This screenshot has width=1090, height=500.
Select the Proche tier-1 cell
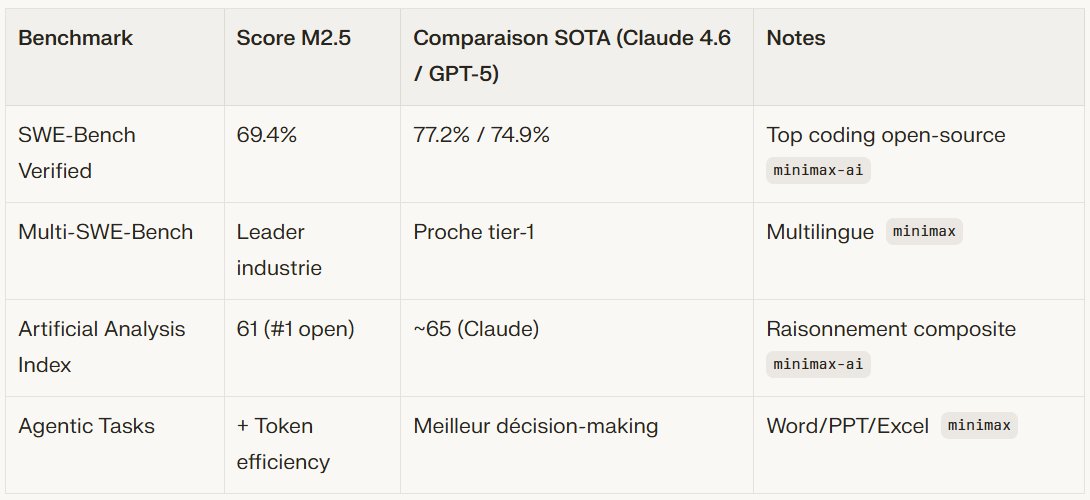click(474, 232)
